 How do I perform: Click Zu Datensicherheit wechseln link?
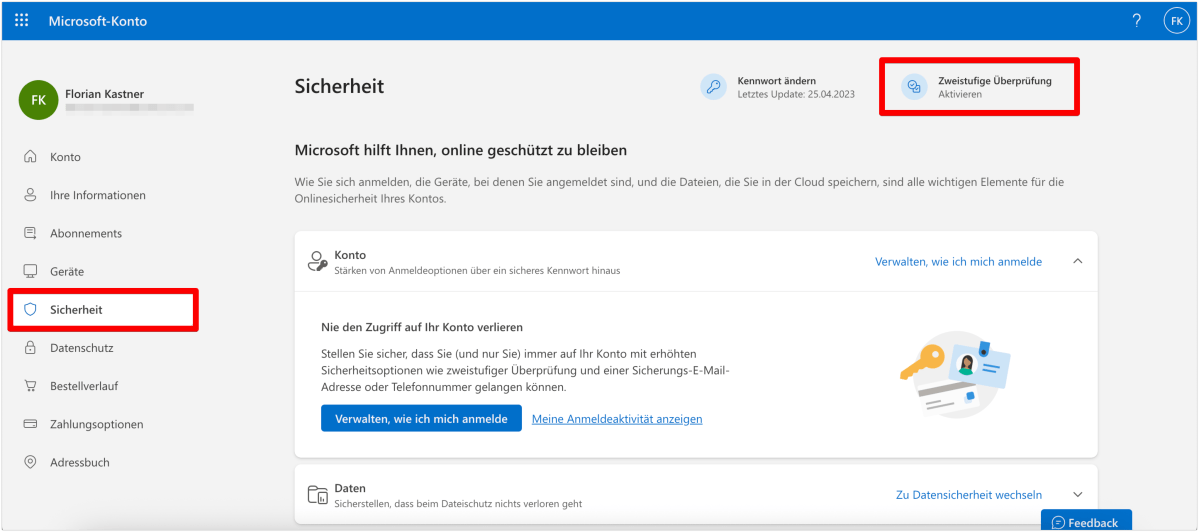point(969,495)
